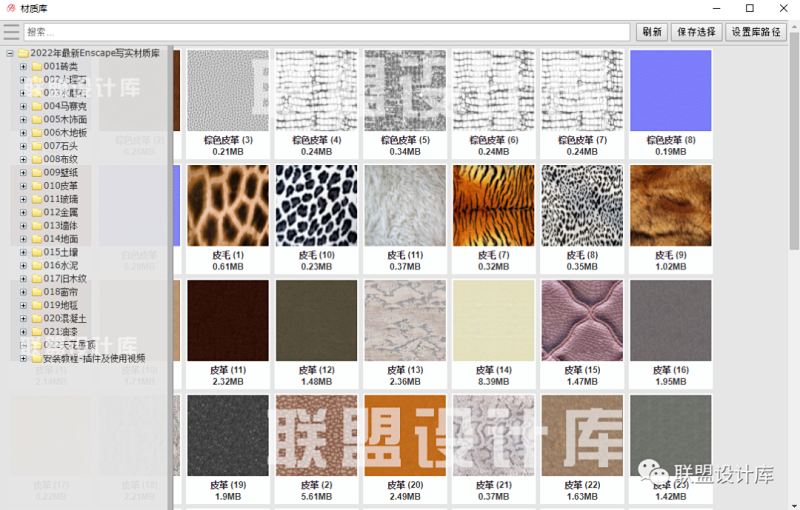
Task: Select the 020混凝土 tree item
Action: pyautogui.click(x=65, y=318)
